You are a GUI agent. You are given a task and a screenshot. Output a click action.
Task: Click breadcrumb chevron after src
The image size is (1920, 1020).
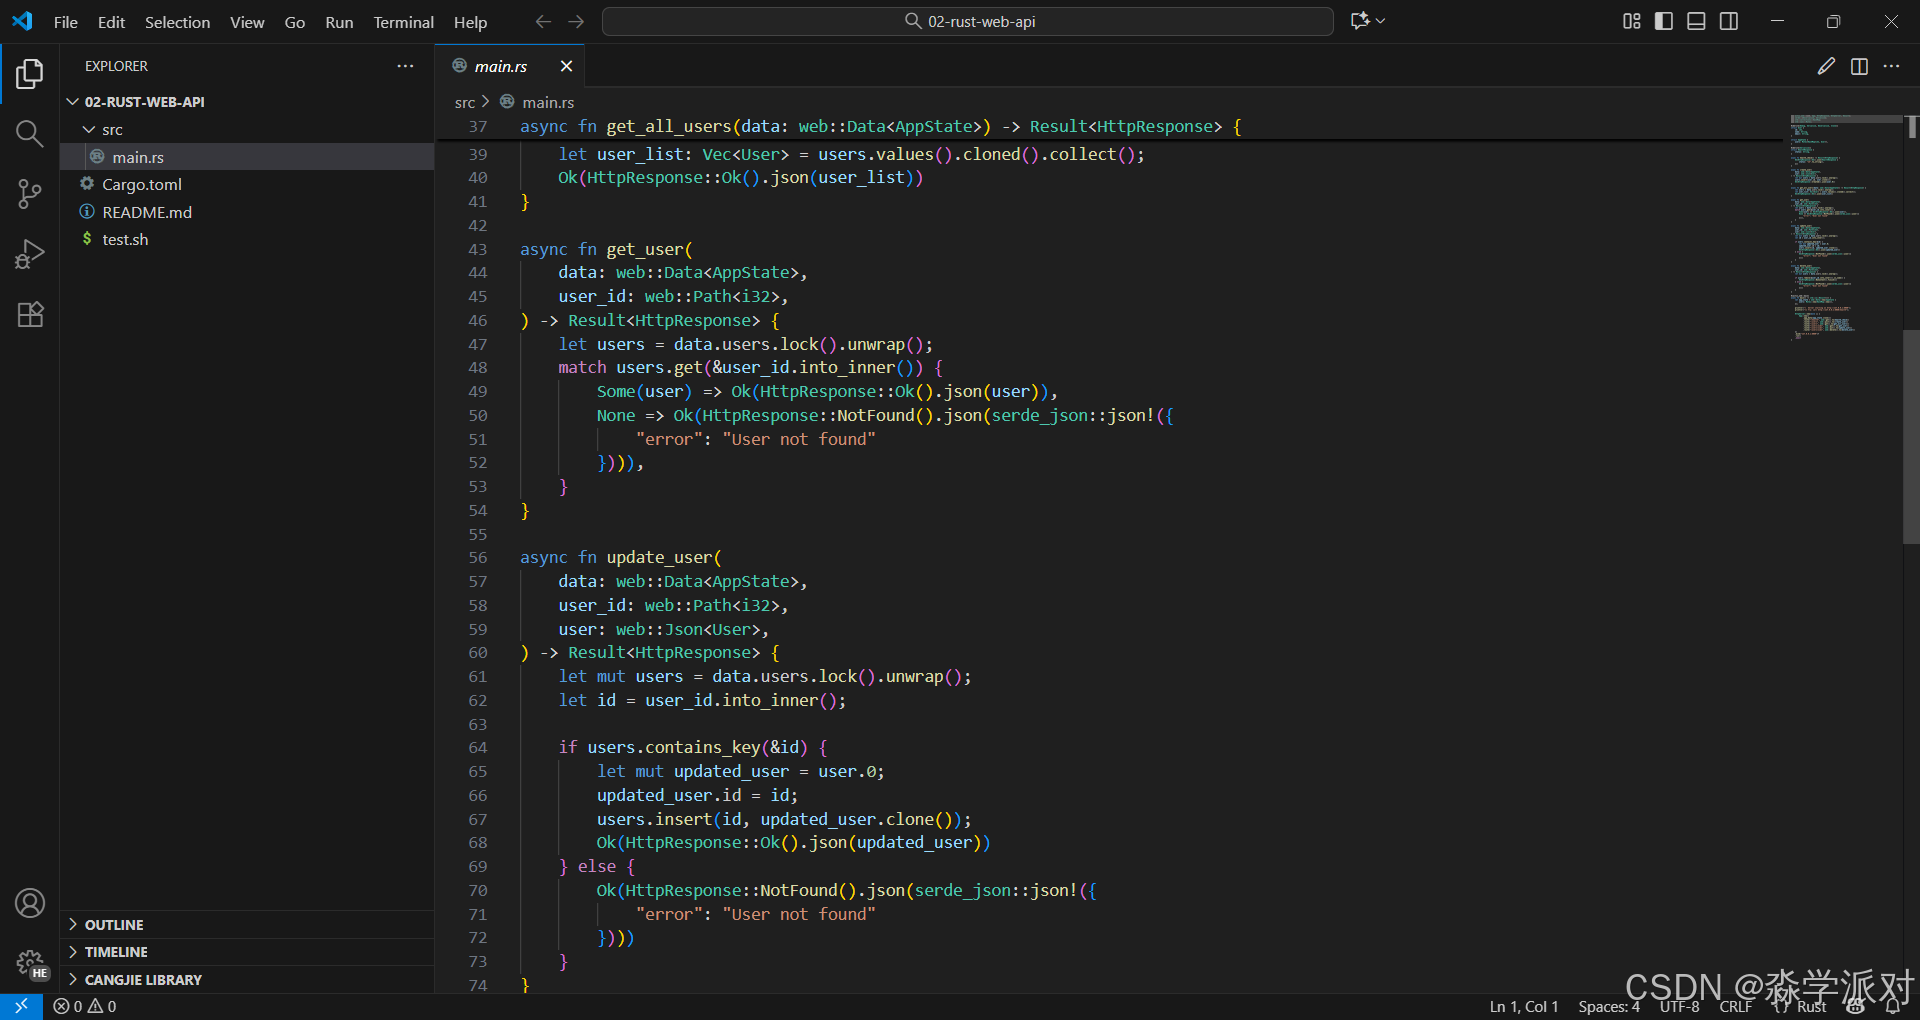[486, 102]
